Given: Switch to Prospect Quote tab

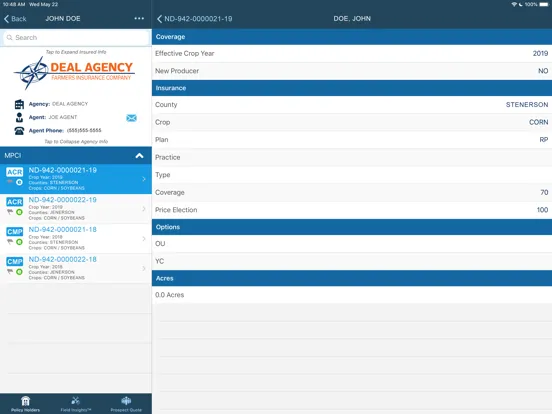Looking at the screenshot, I should pyautogui.click(x=126, y=404).
